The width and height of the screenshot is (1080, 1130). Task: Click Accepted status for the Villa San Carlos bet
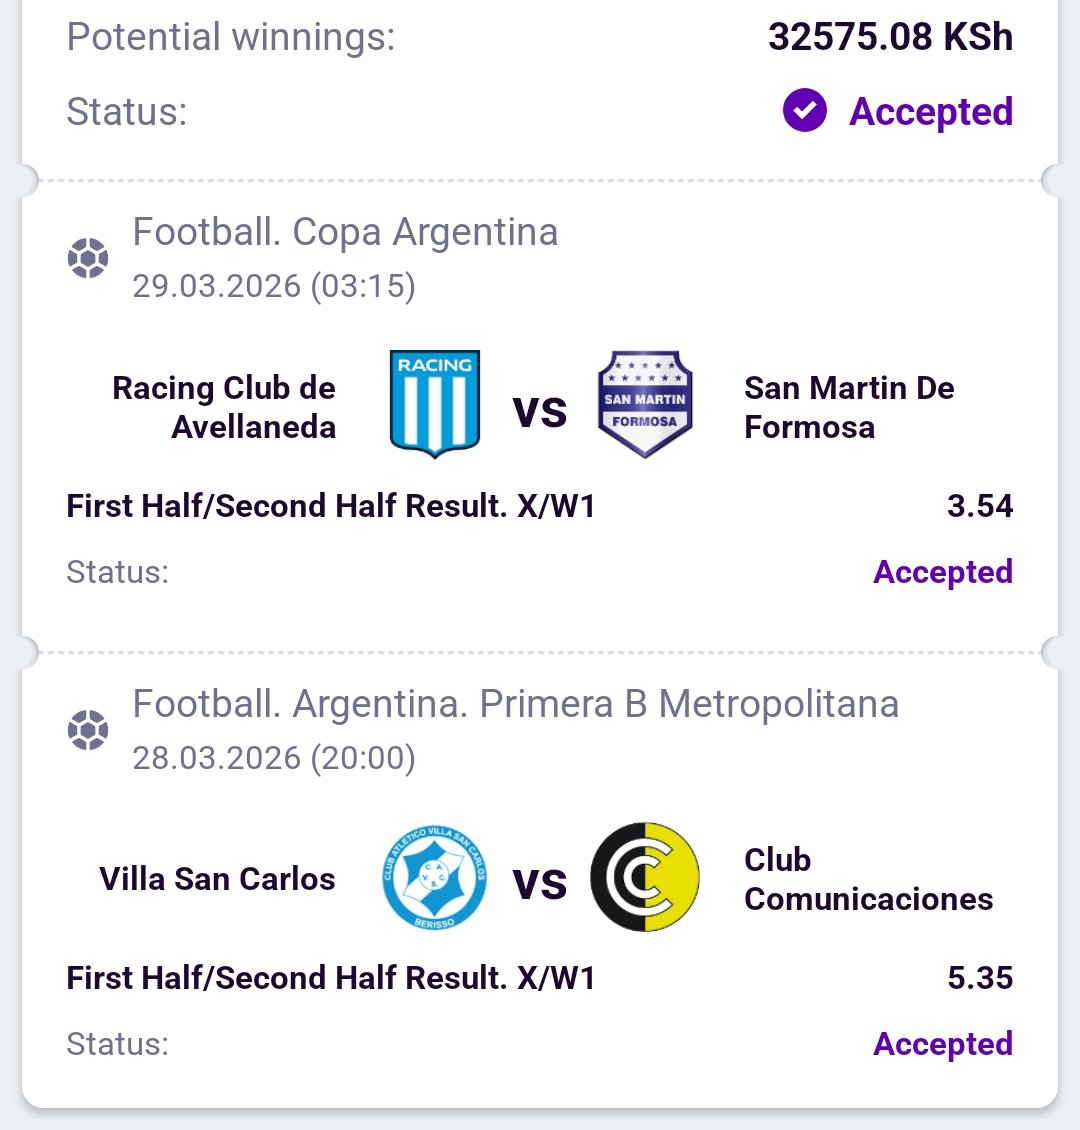[942, 1044]
